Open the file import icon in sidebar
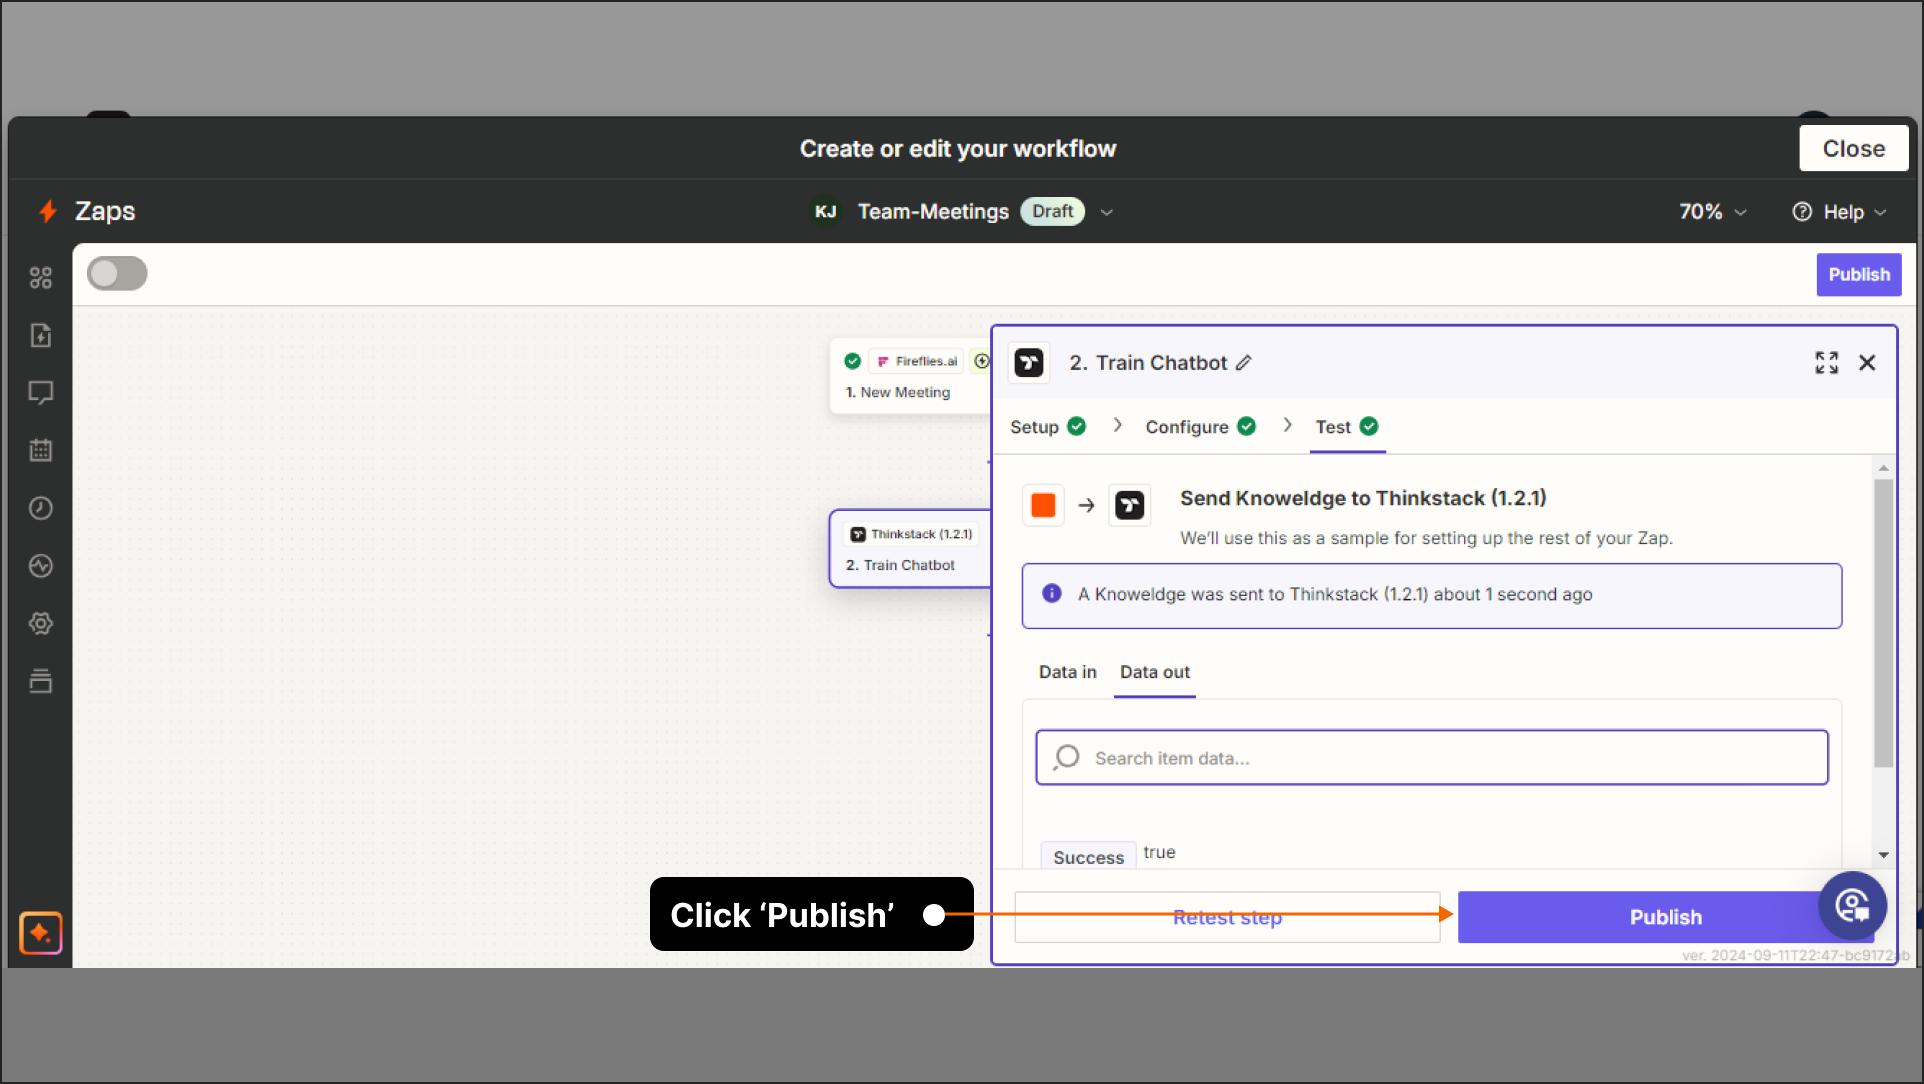 (x=41, y=335)
